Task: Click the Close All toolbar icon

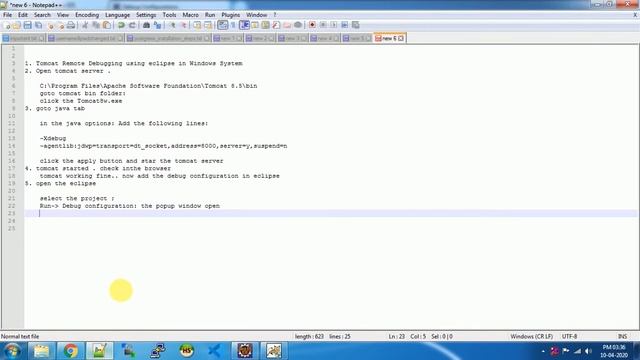Action: (61, 25)
